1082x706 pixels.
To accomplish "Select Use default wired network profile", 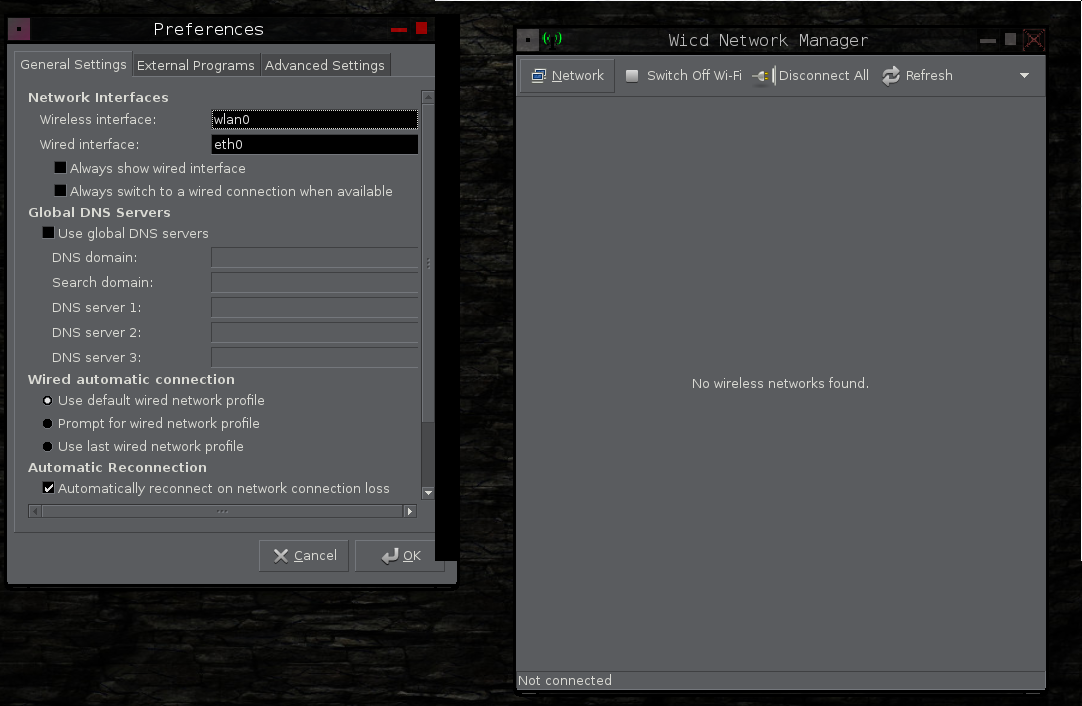I will point(48,400).
